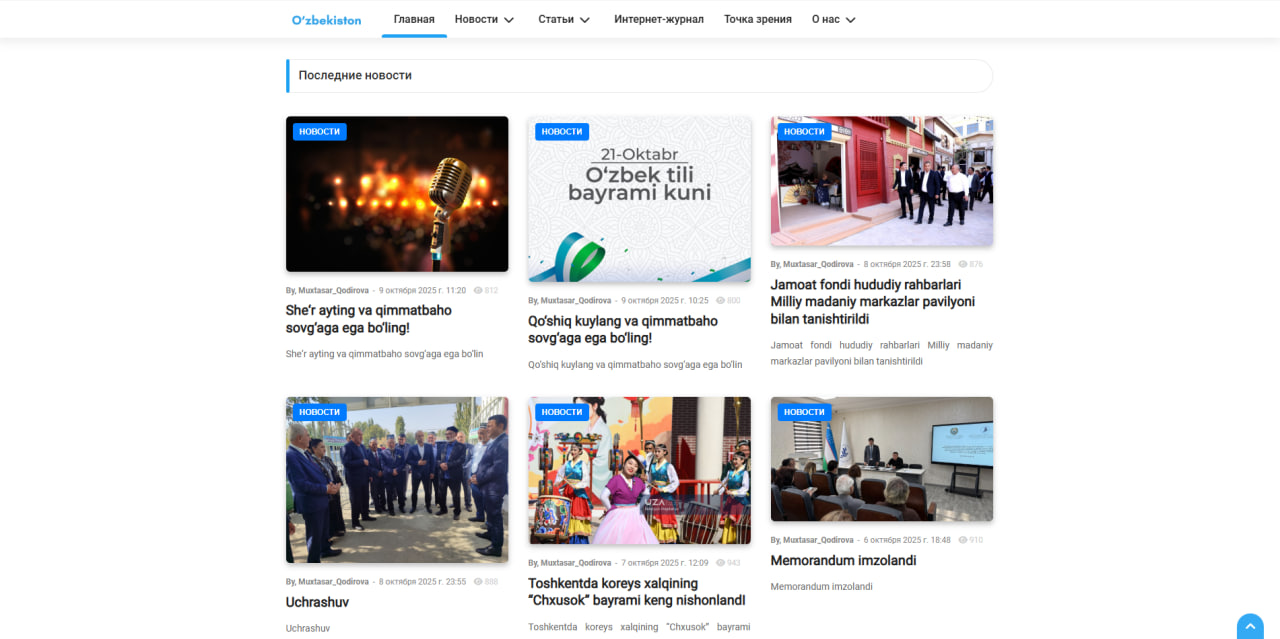This screenshot has height=639, width=1280.
Task: Click the НОВОСТИ badge on the Memorandum photo
Action: click(x=804, y=412)
